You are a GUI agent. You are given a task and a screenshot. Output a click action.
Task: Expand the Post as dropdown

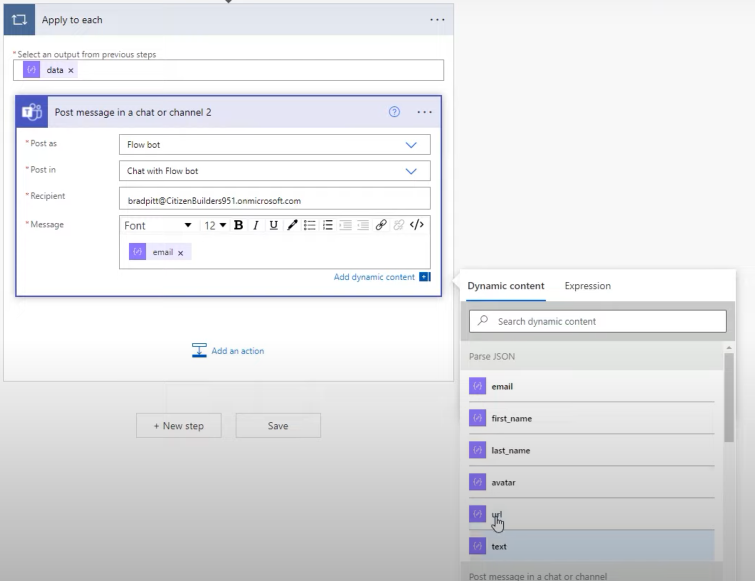tap(411, 145)
